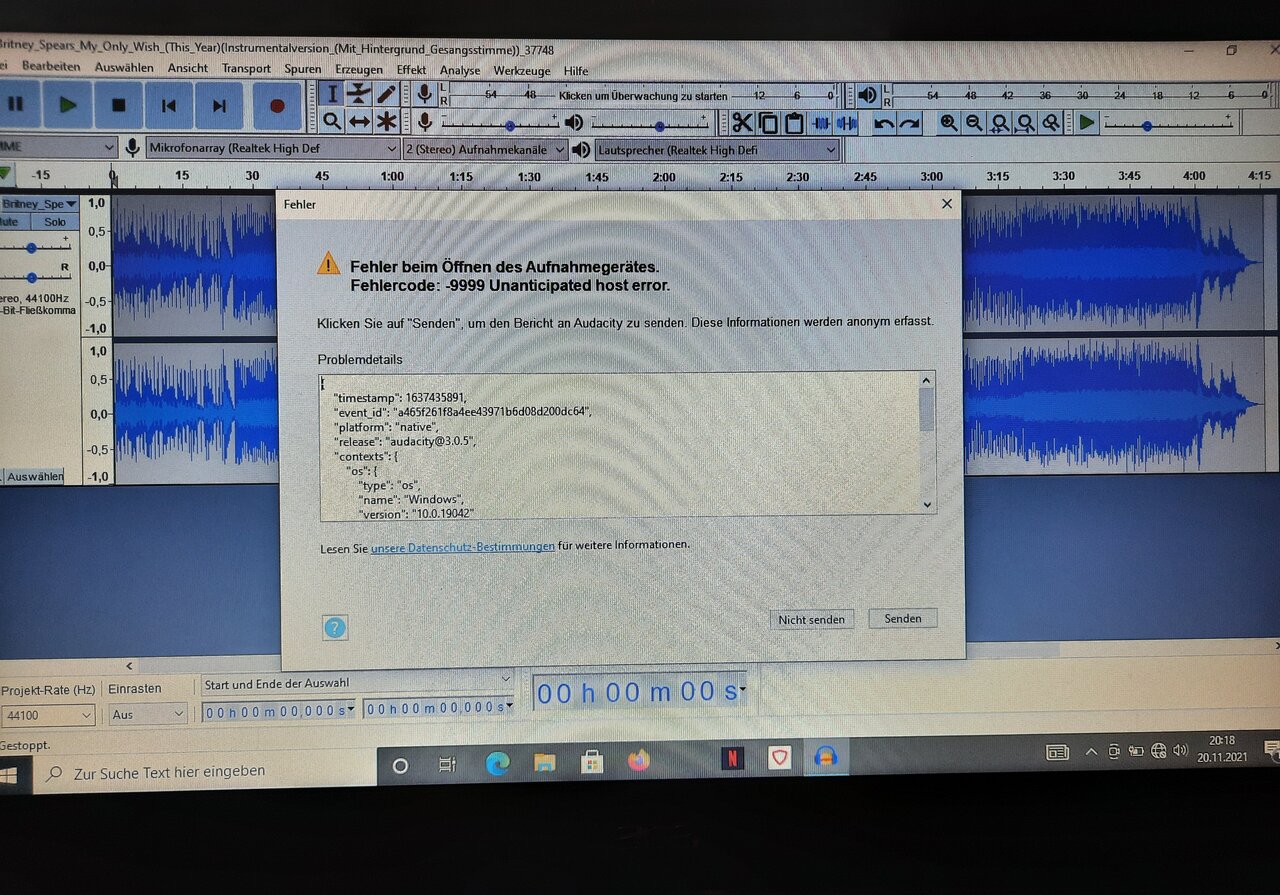Open the Mikrofonarray recording device dropdown
This screenshot has width=1280, height=895.
tap(273, 148)
